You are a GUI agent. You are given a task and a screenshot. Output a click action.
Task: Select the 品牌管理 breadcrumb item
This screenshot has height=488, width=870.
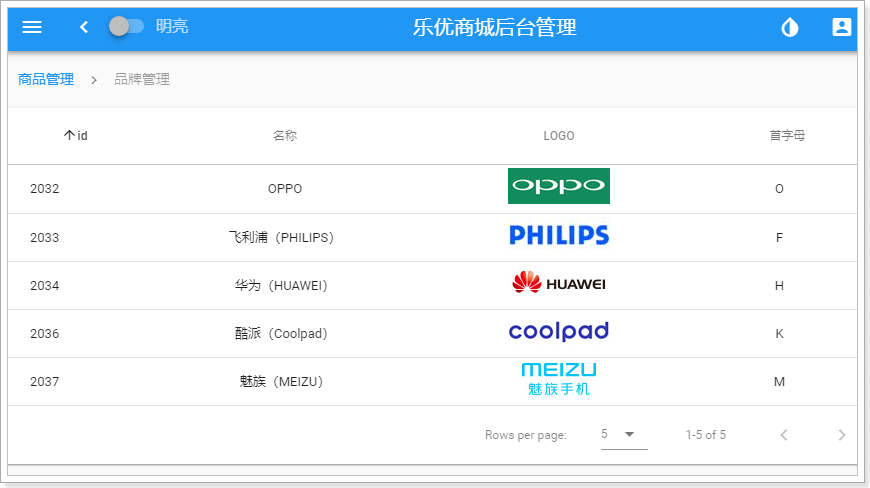(x=142, y=79)
